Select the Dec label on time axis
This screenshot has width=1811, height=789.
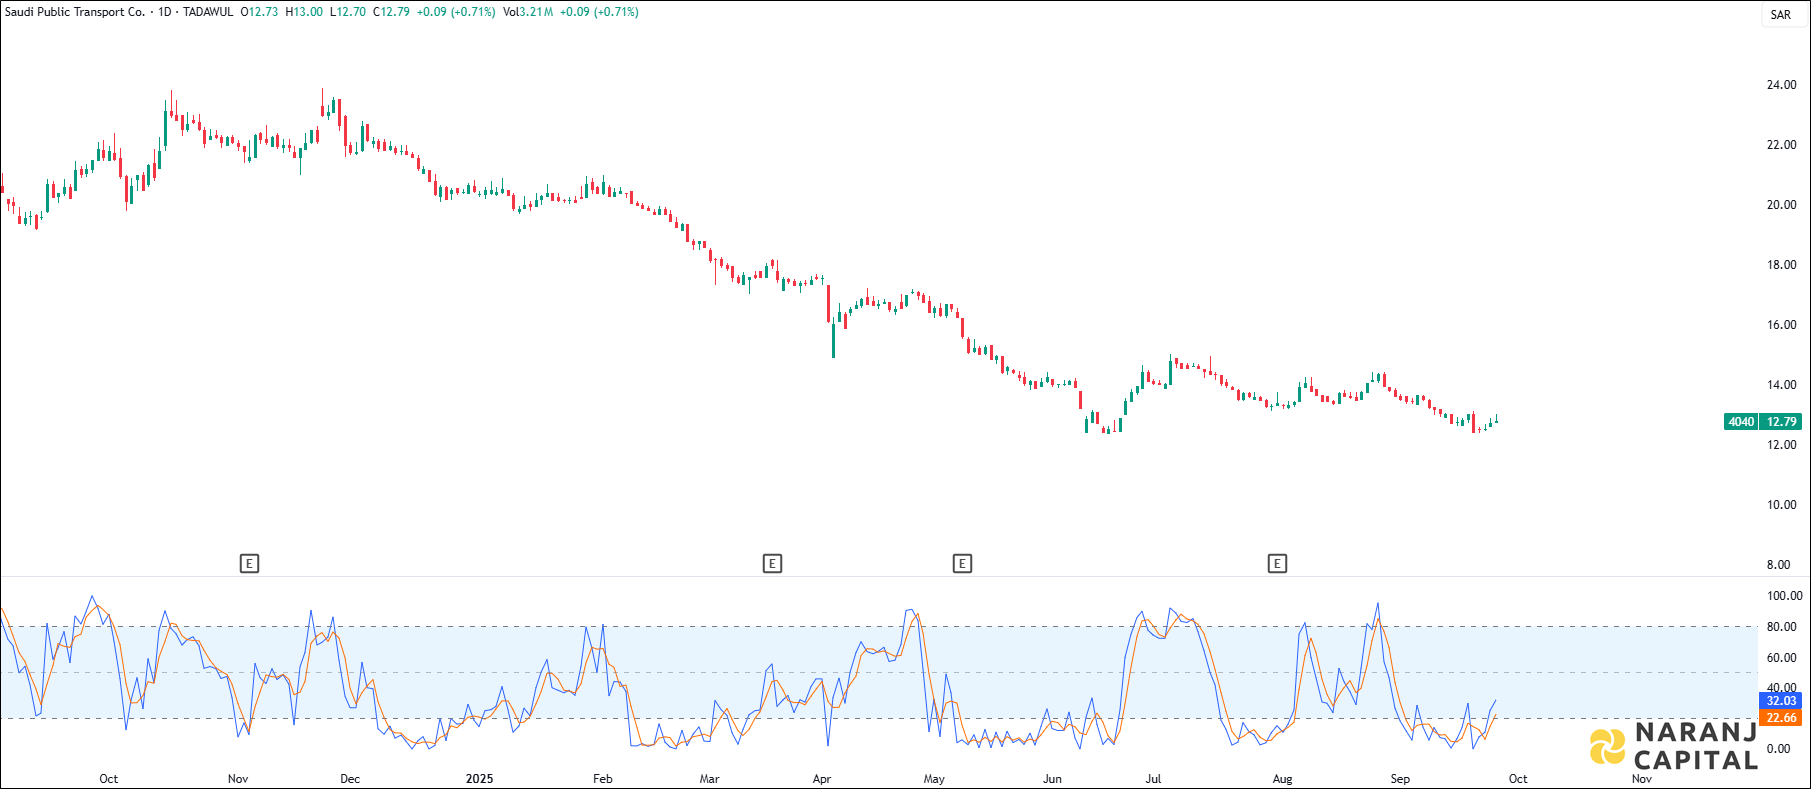(350, 779)
